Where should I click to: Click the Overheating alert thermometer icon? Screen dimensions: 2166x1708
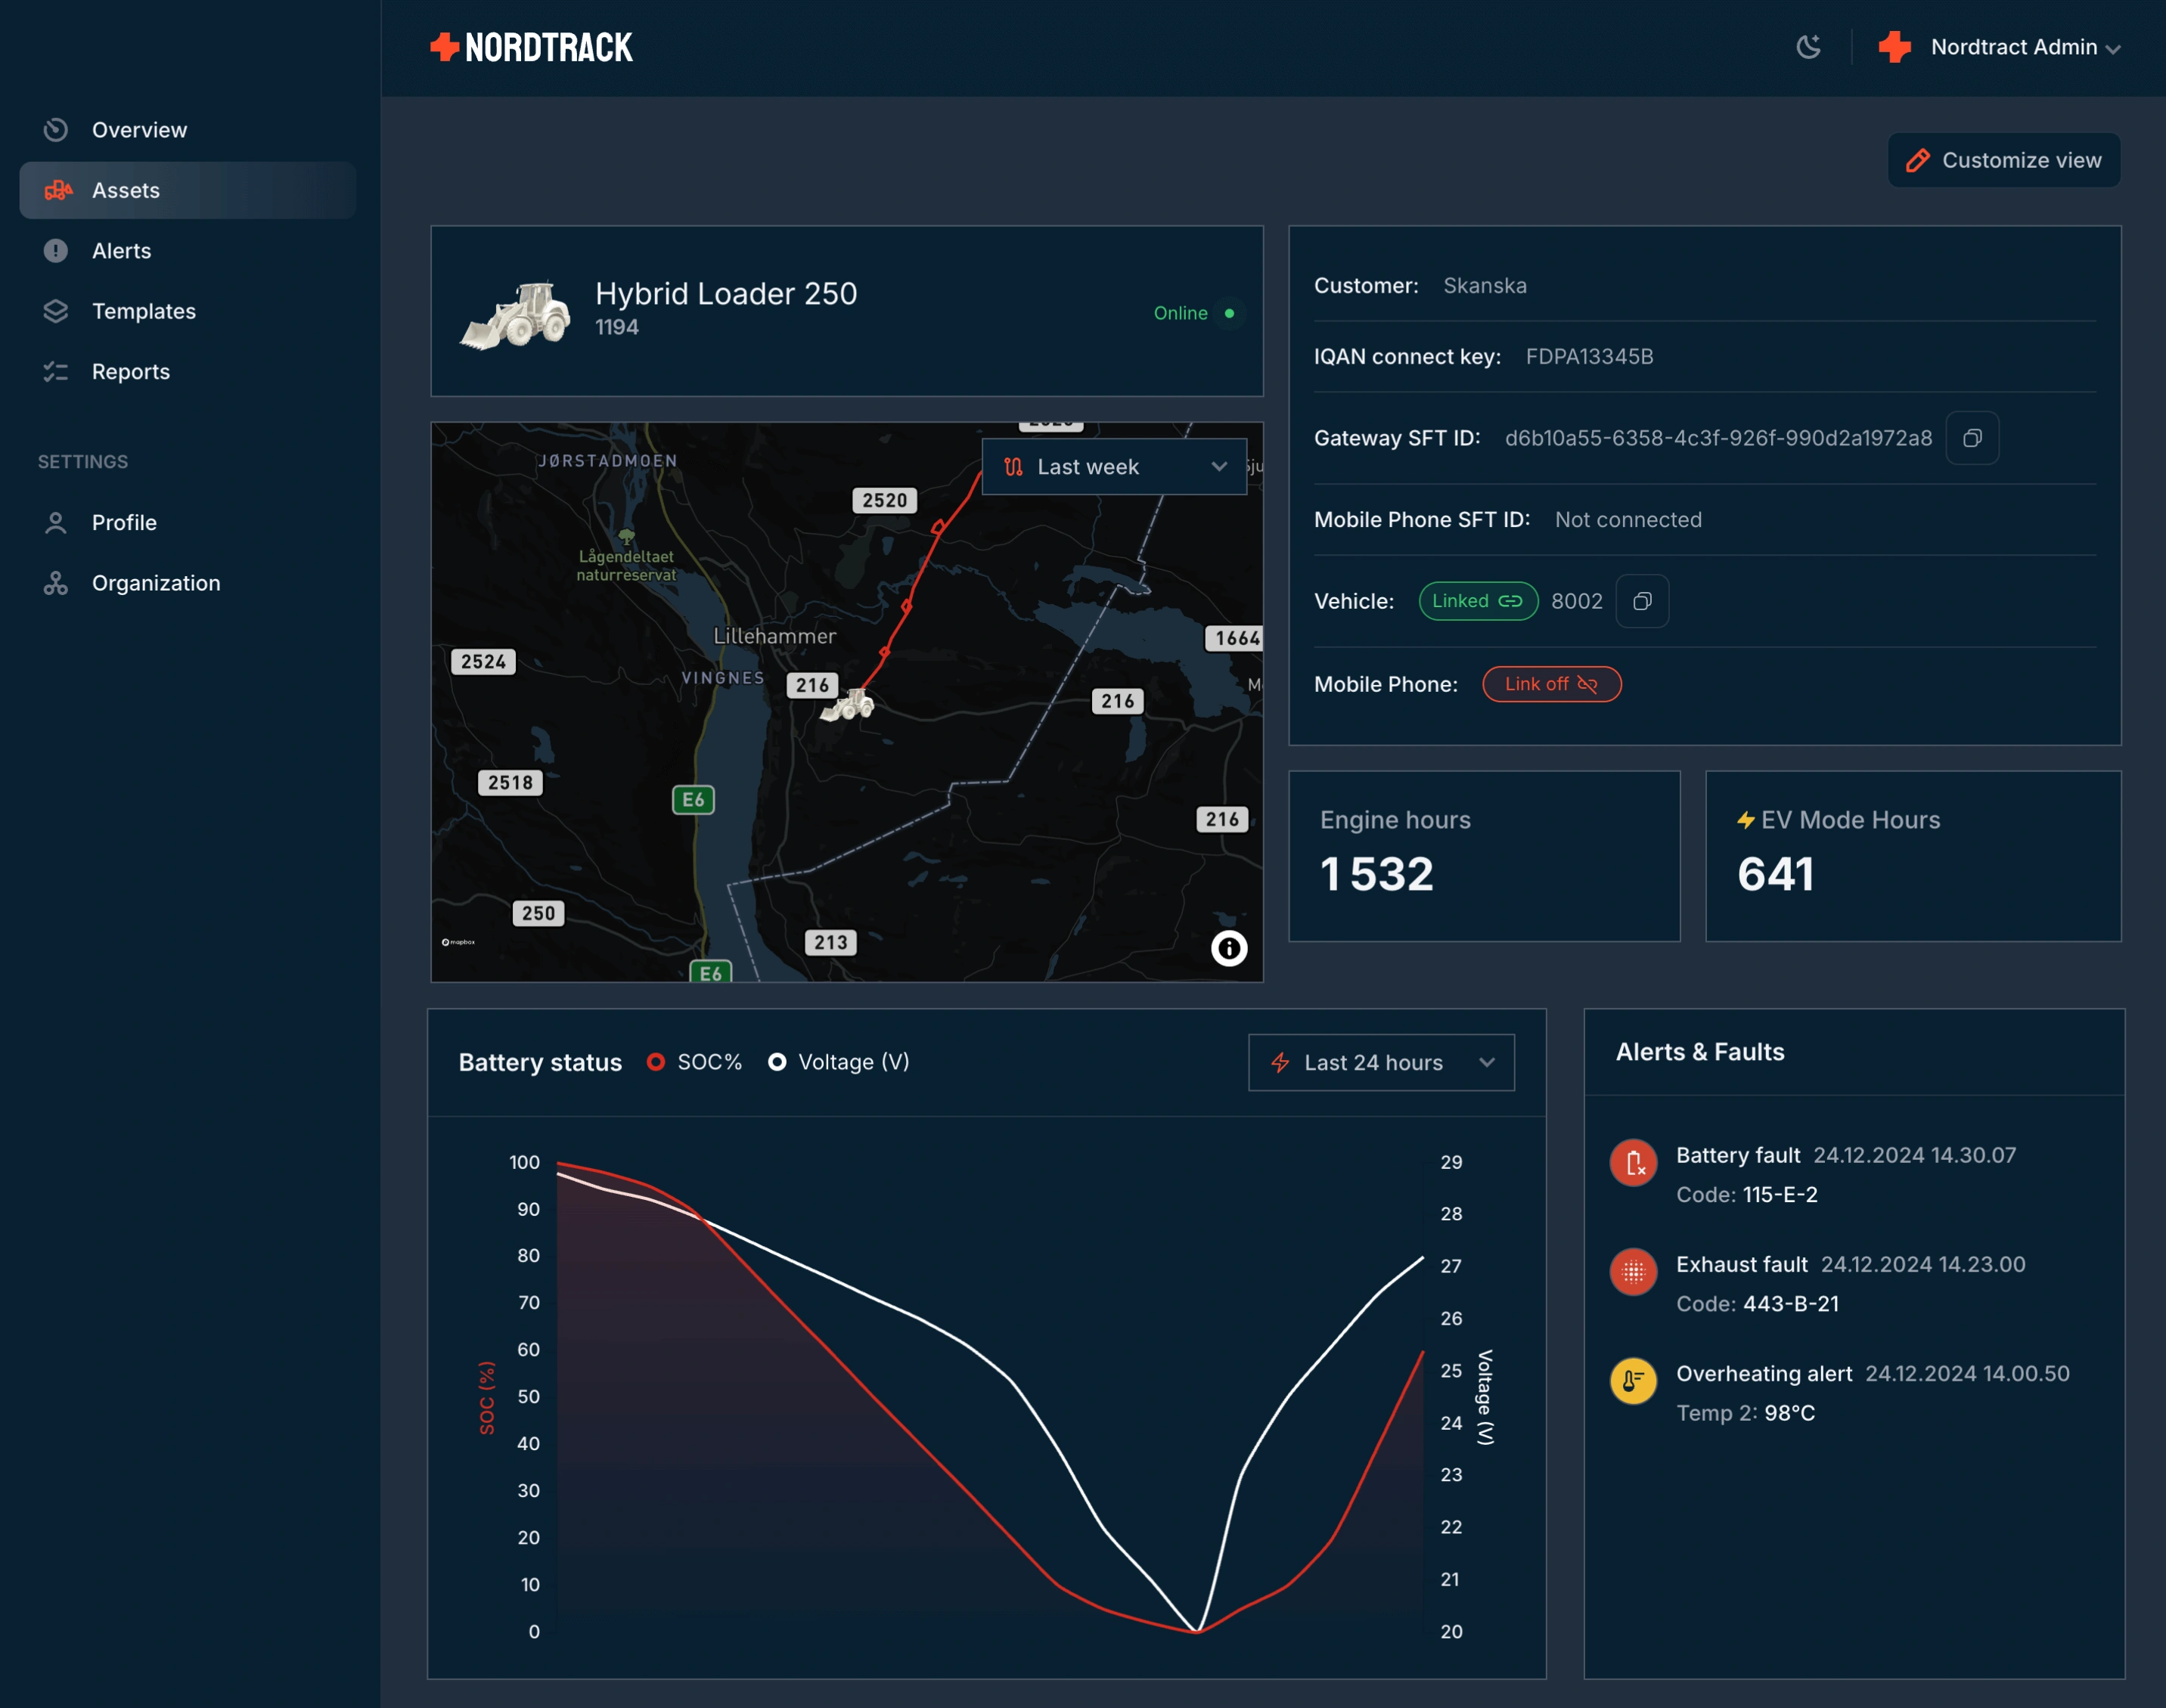[x=1633, y=1381]
